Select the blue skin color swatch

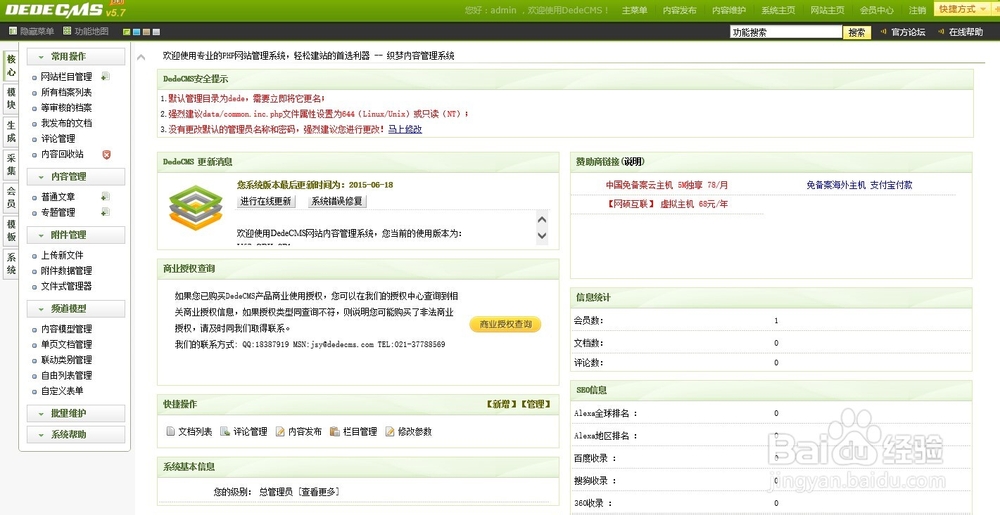136,31
